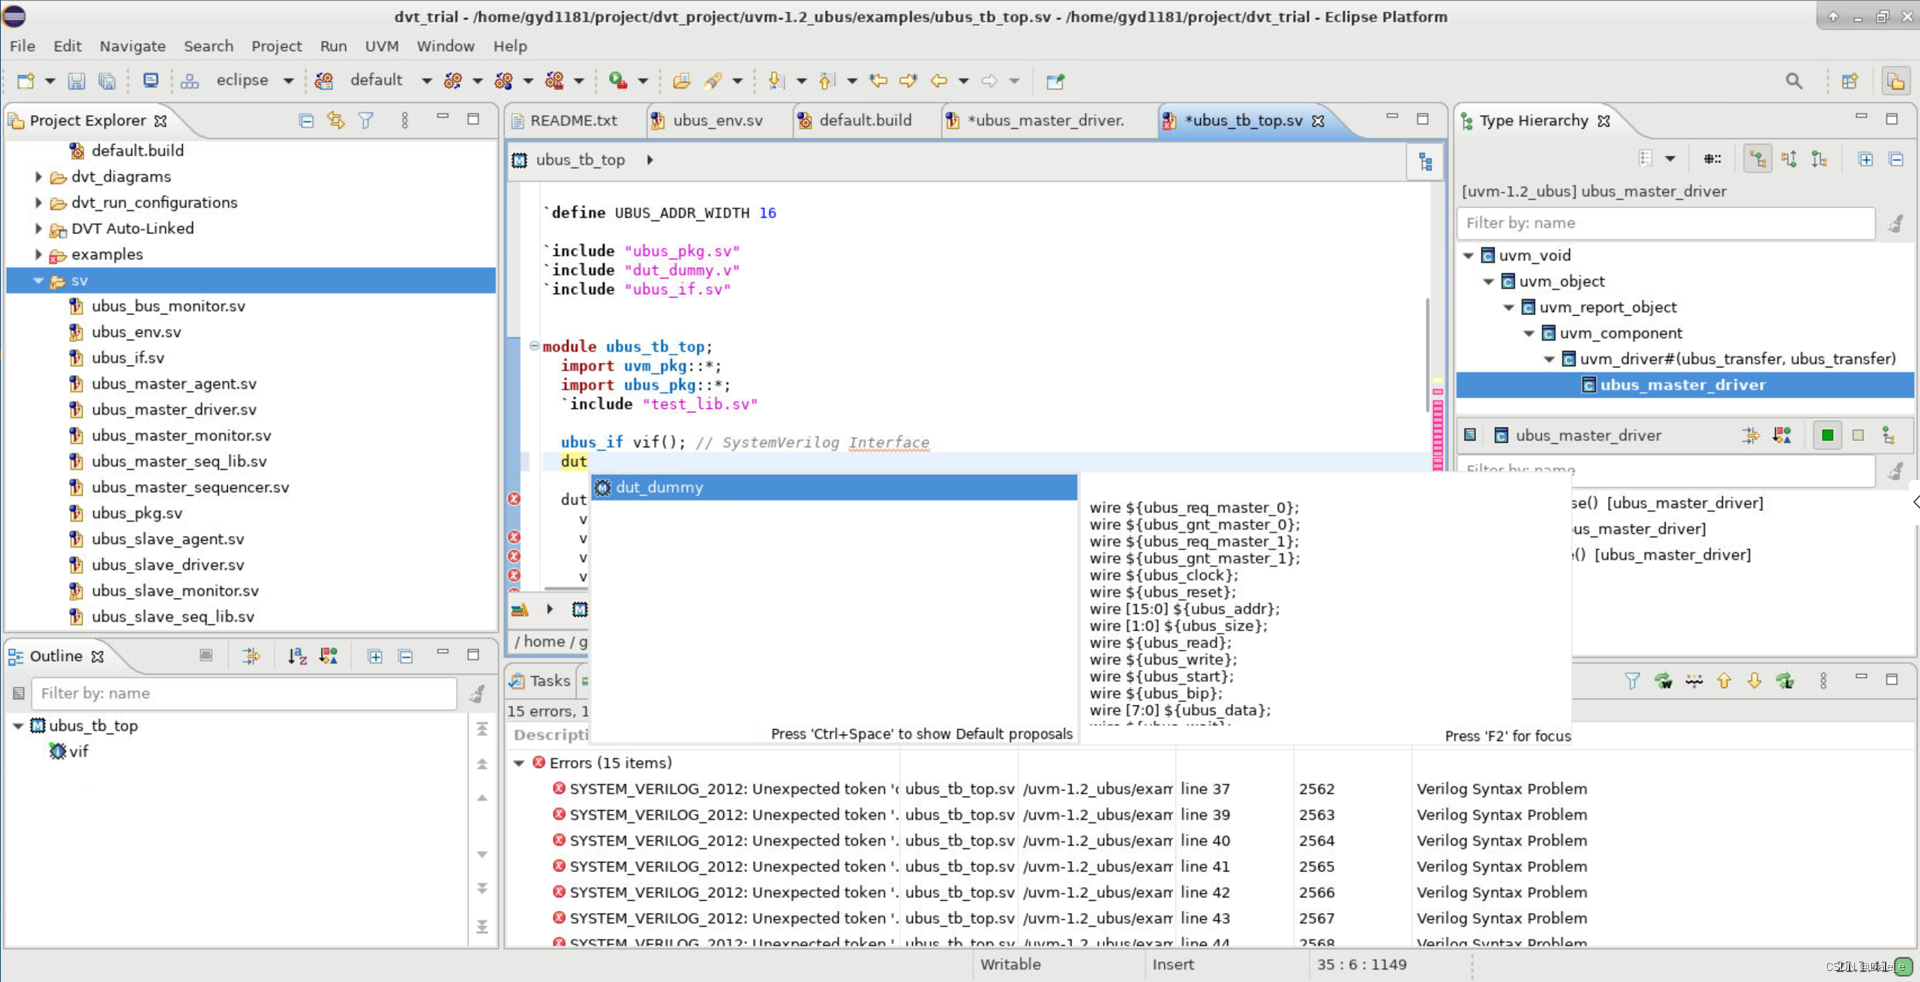Open the Project menu
1920x982 pixels.
pyautogui.click(x=276, y=46)
